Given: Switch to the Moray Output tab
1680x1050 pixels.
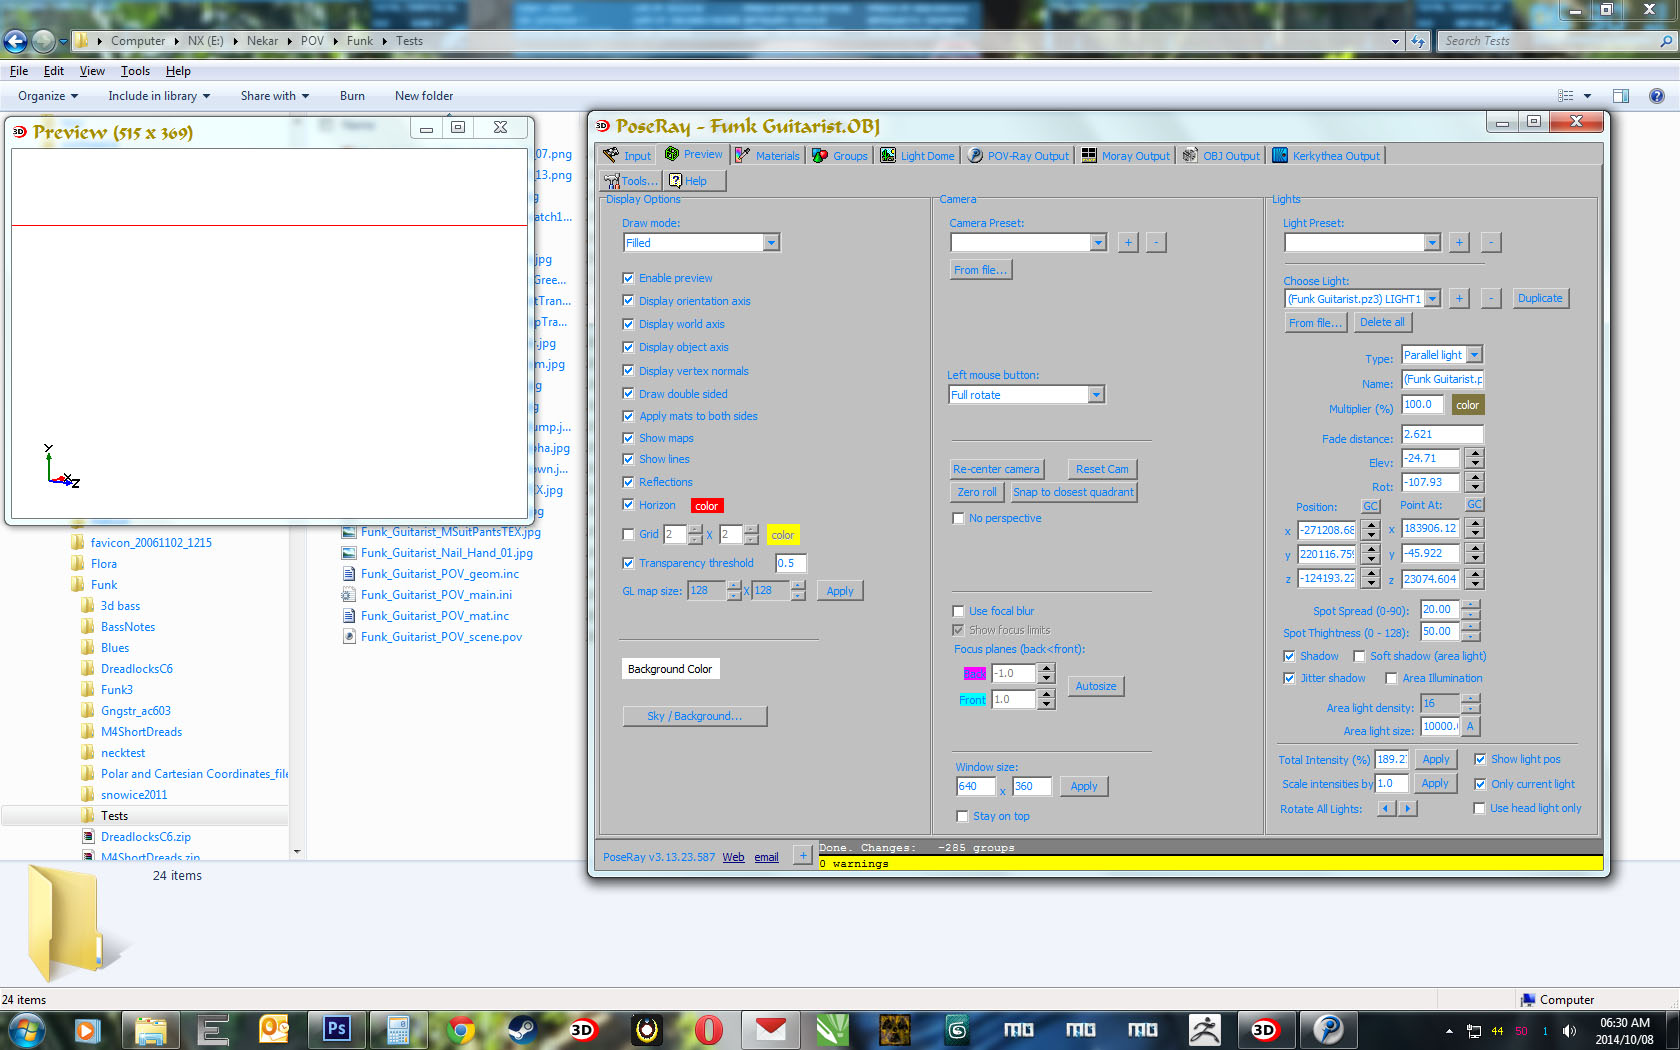Looking at the screenshot, I should [x=1126, y=156].
